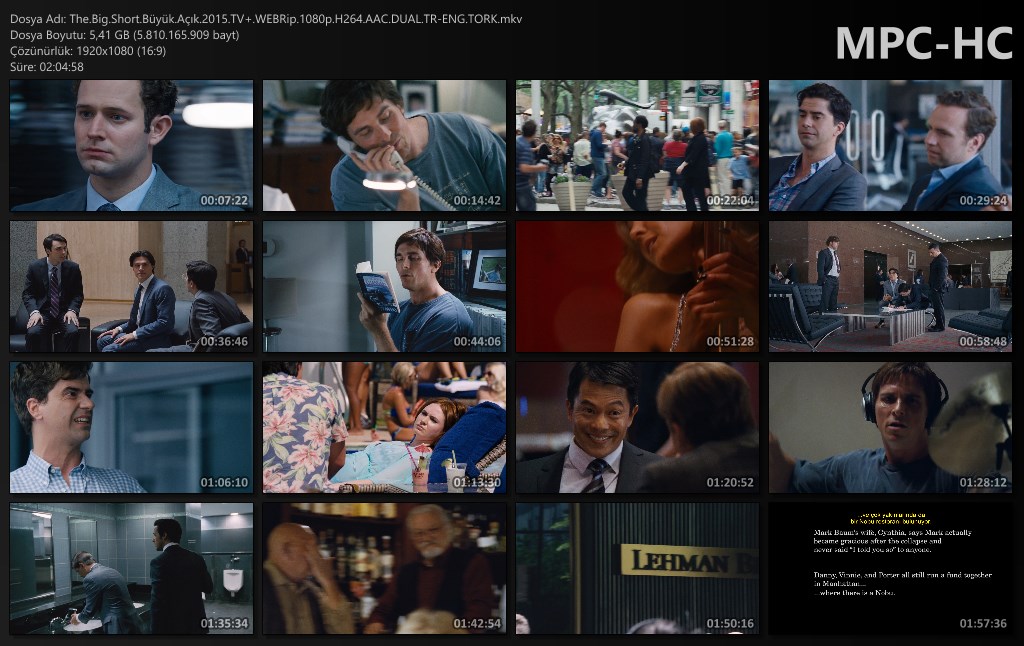Click the 'Dosya Adı' file name line
The width and height of the screenshot is (1024, 646).
266,19
